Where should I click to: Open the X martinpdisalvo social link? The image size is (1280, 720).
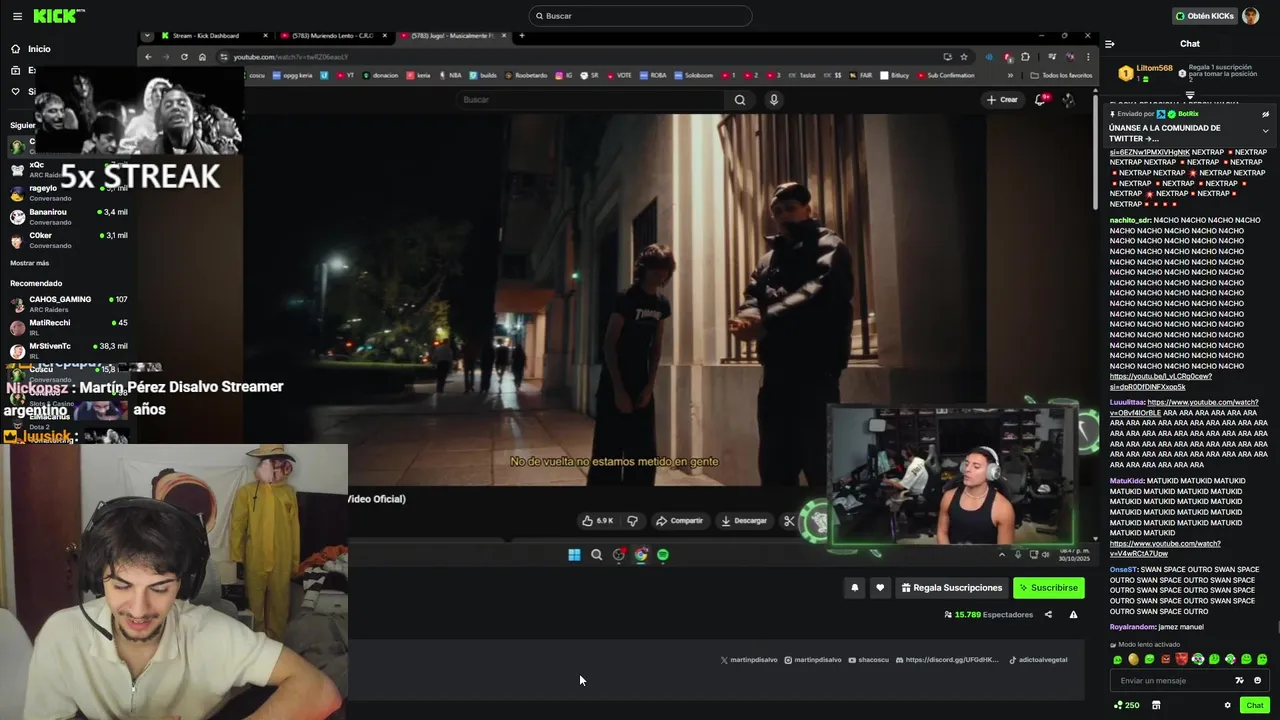(x=748, y=660)
